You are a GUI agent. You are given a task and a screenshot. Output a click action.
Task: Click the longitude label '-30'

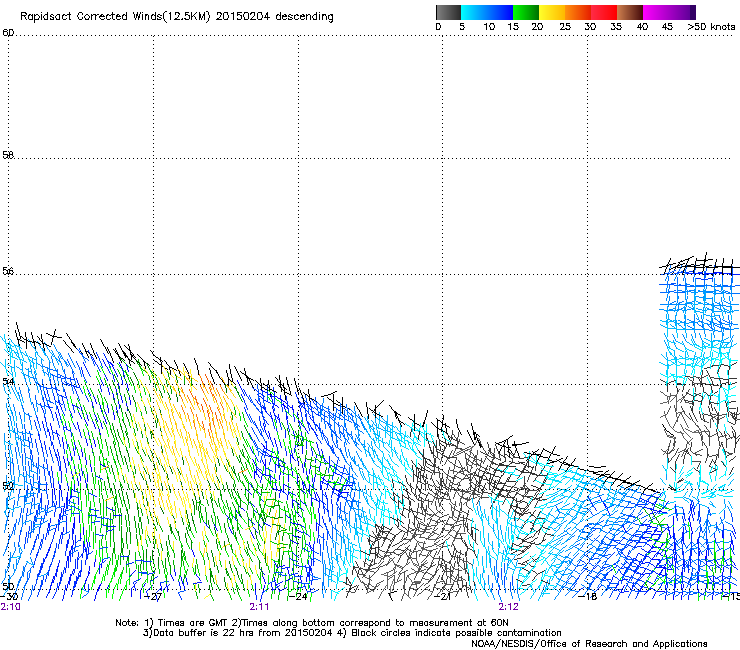9,597
